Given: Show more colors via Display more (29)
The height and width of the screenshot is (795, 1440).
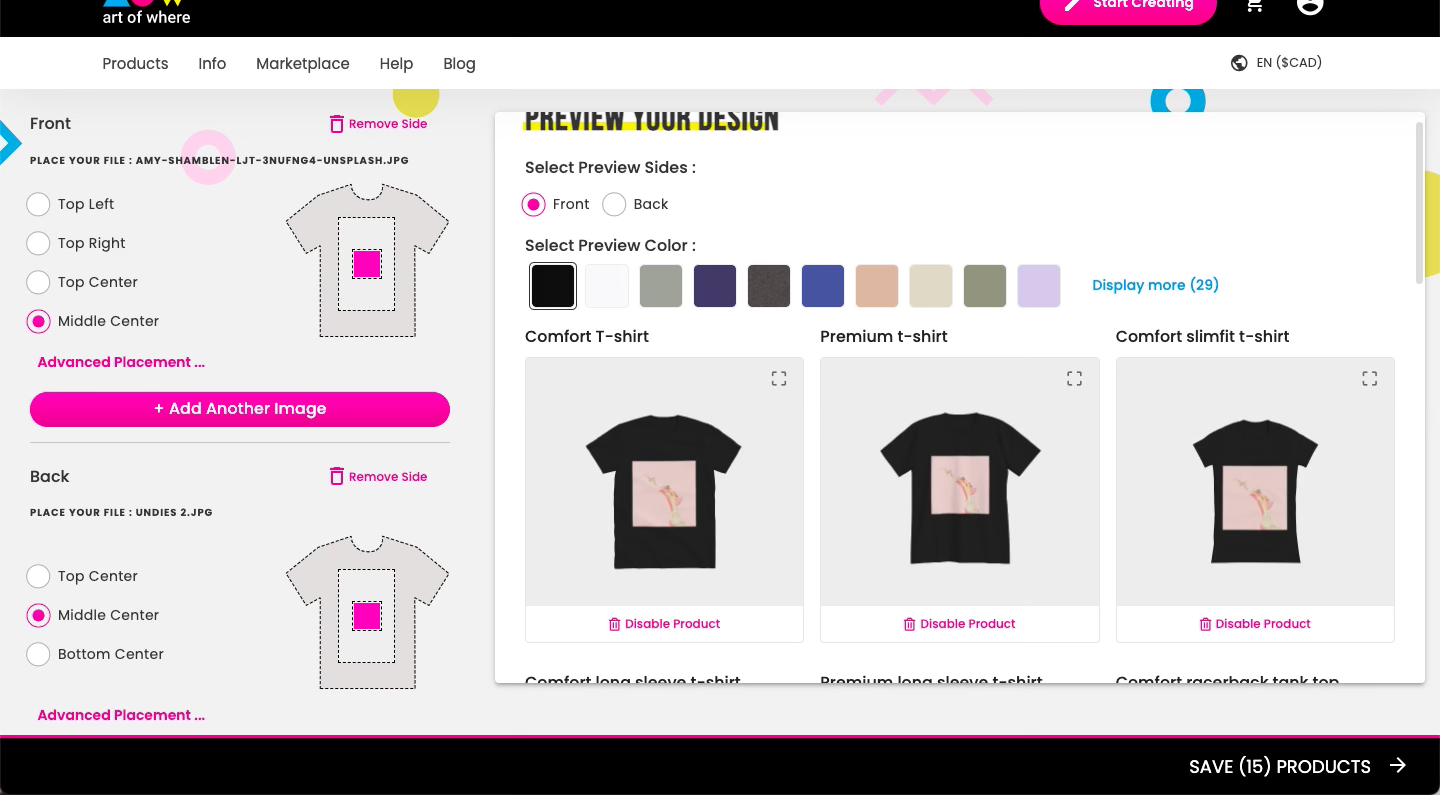Looking at the screenshot, I should click(1155, 285).
